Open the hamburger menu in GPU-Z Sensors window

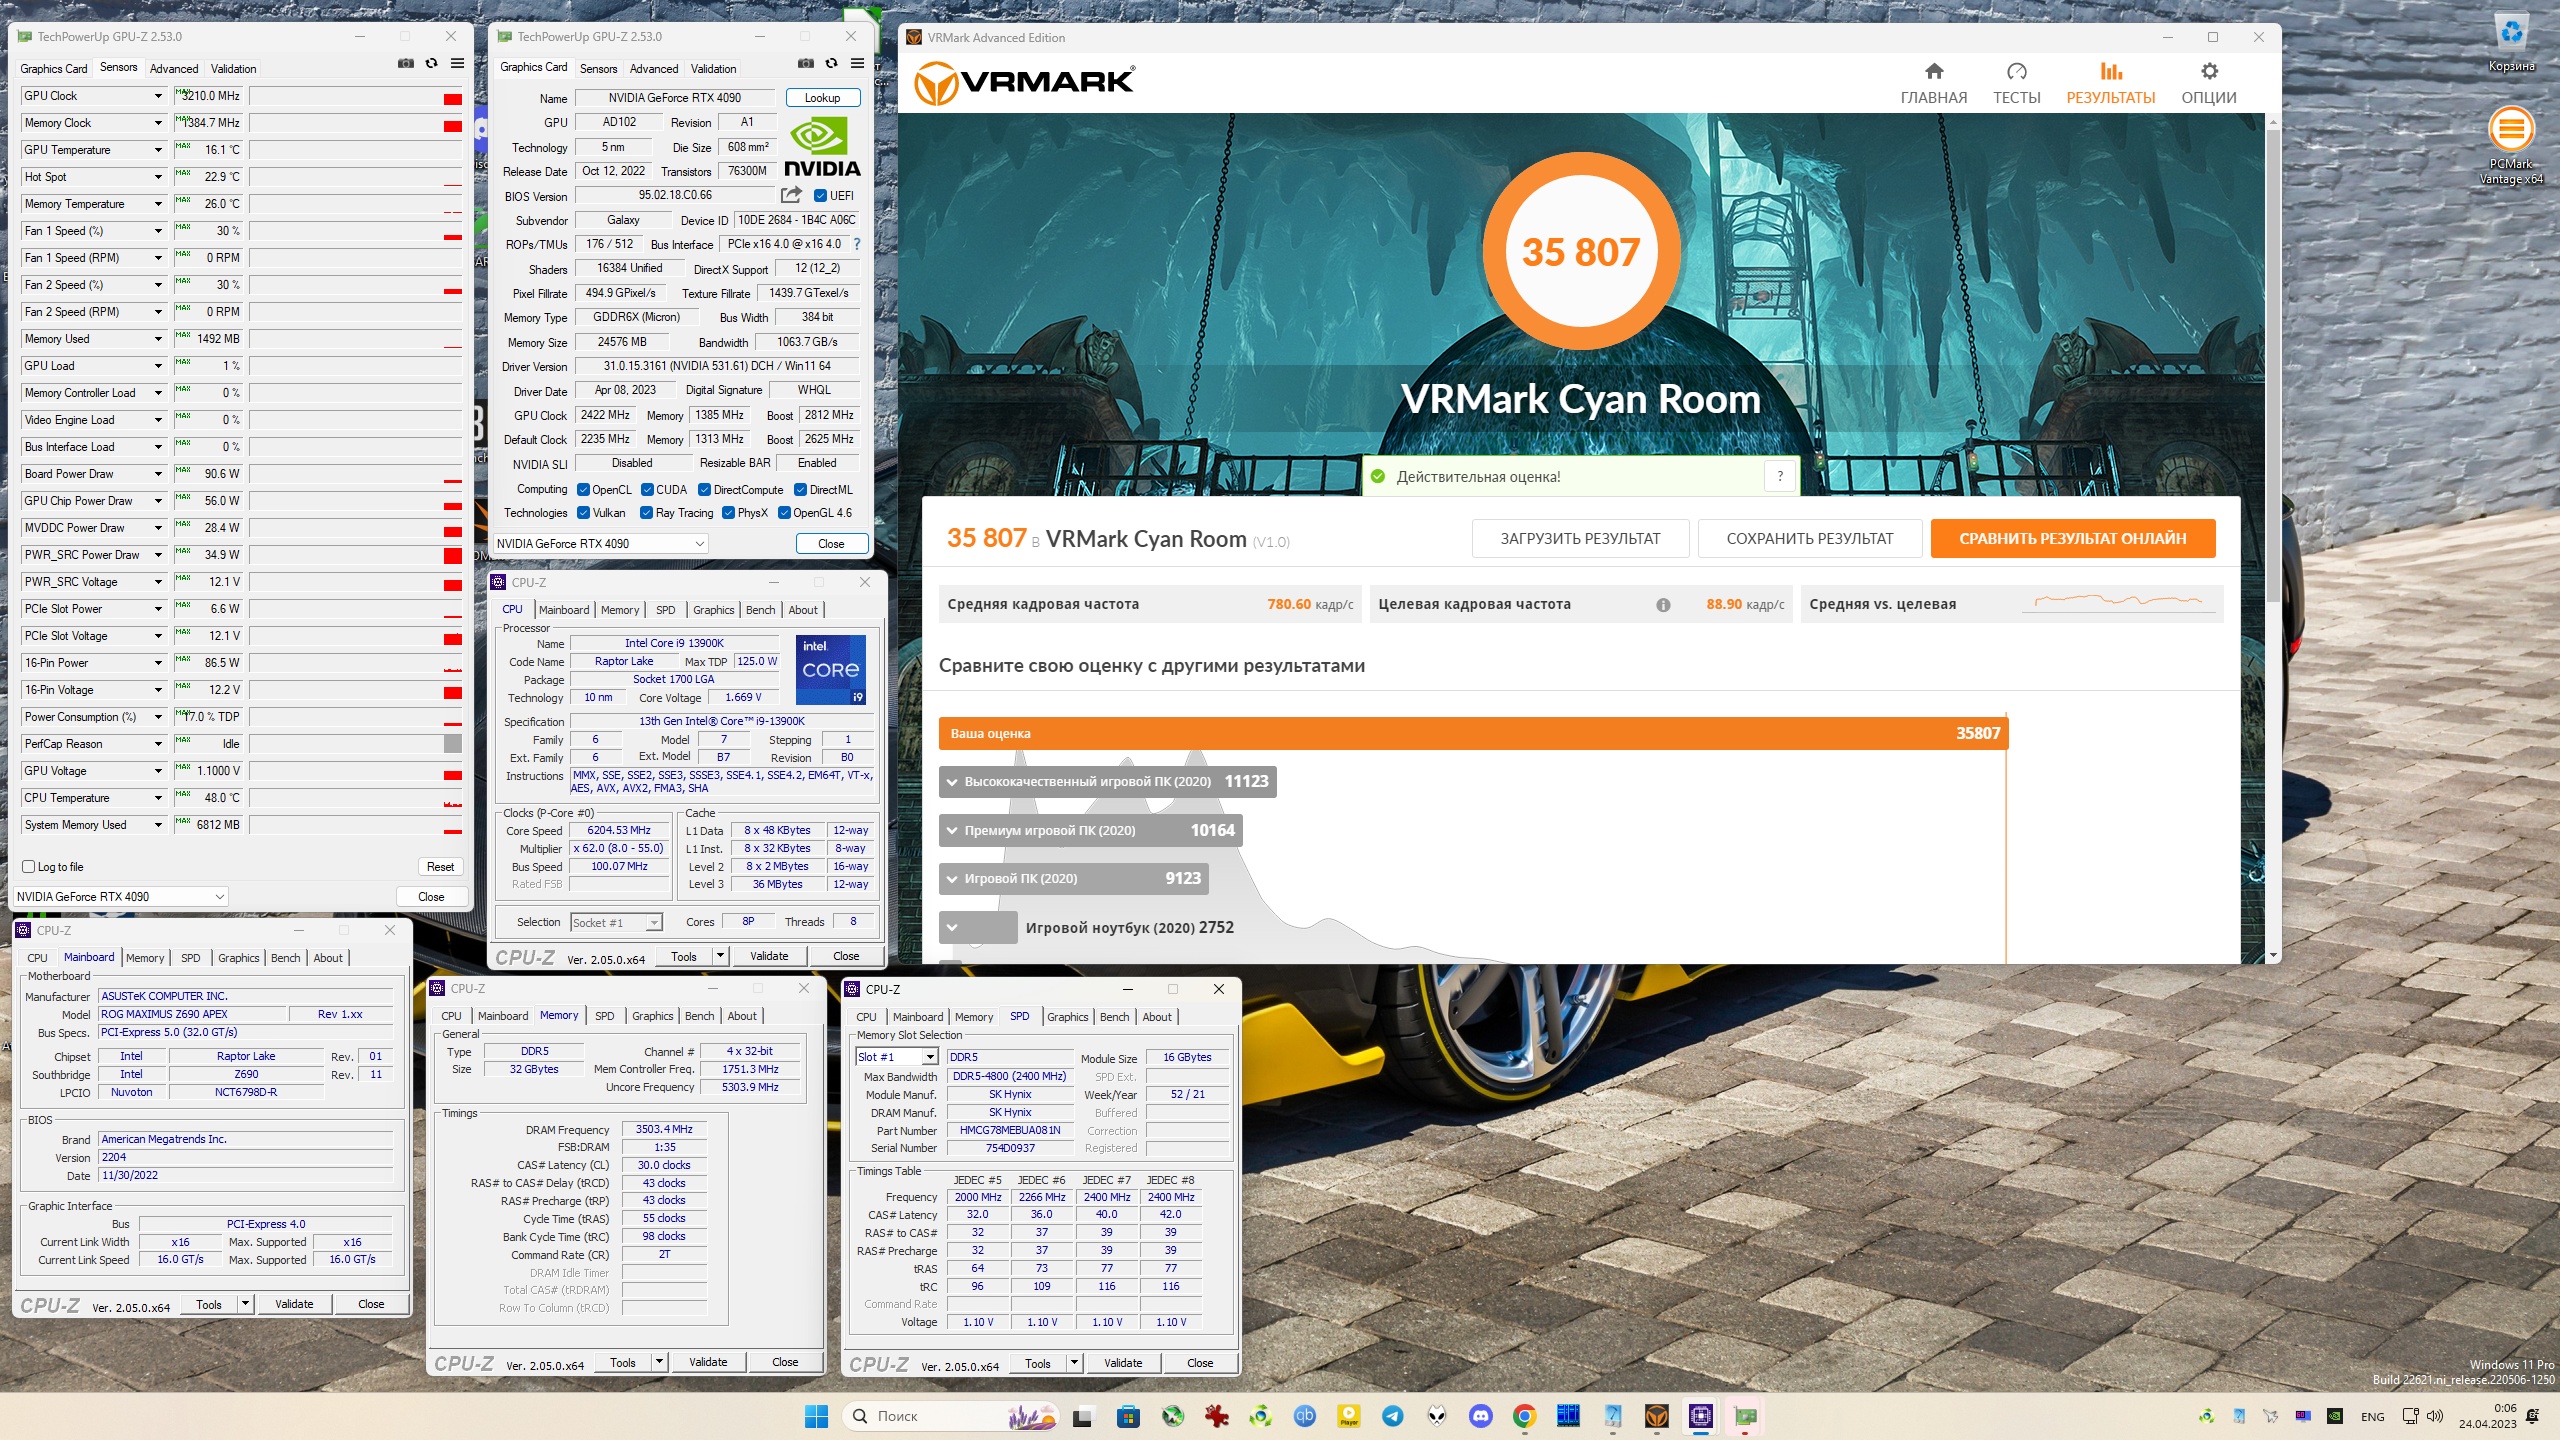(457, 63)
